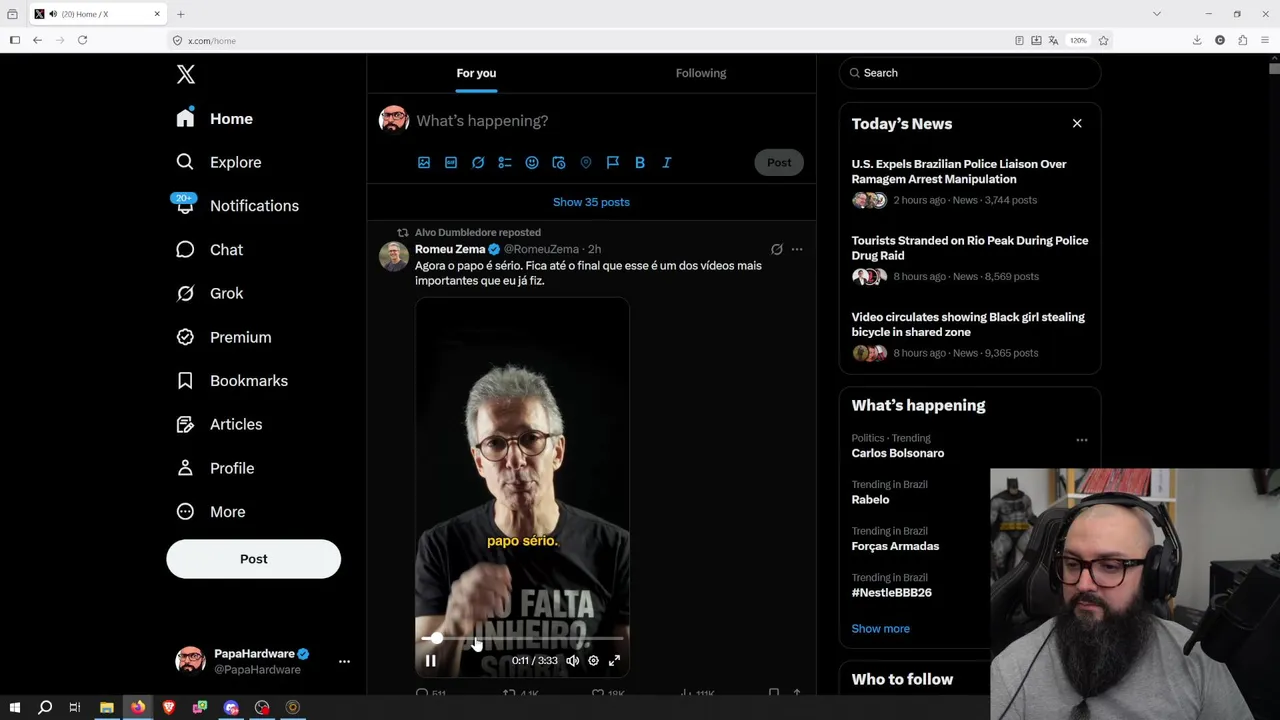
Task: Click the x.com/home address bar
Action: 590,41
